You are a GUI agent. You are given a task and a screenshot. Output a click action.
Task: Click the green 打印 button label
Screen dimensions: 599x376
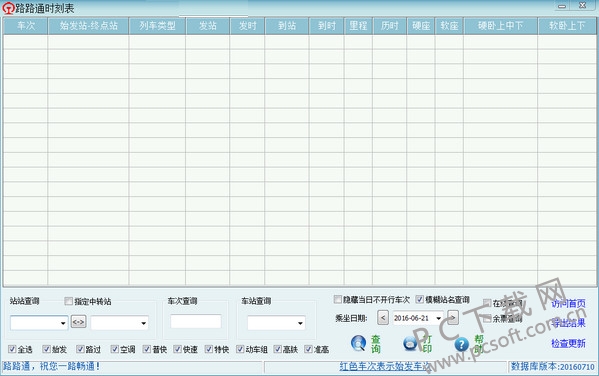[x=427, y=344]
